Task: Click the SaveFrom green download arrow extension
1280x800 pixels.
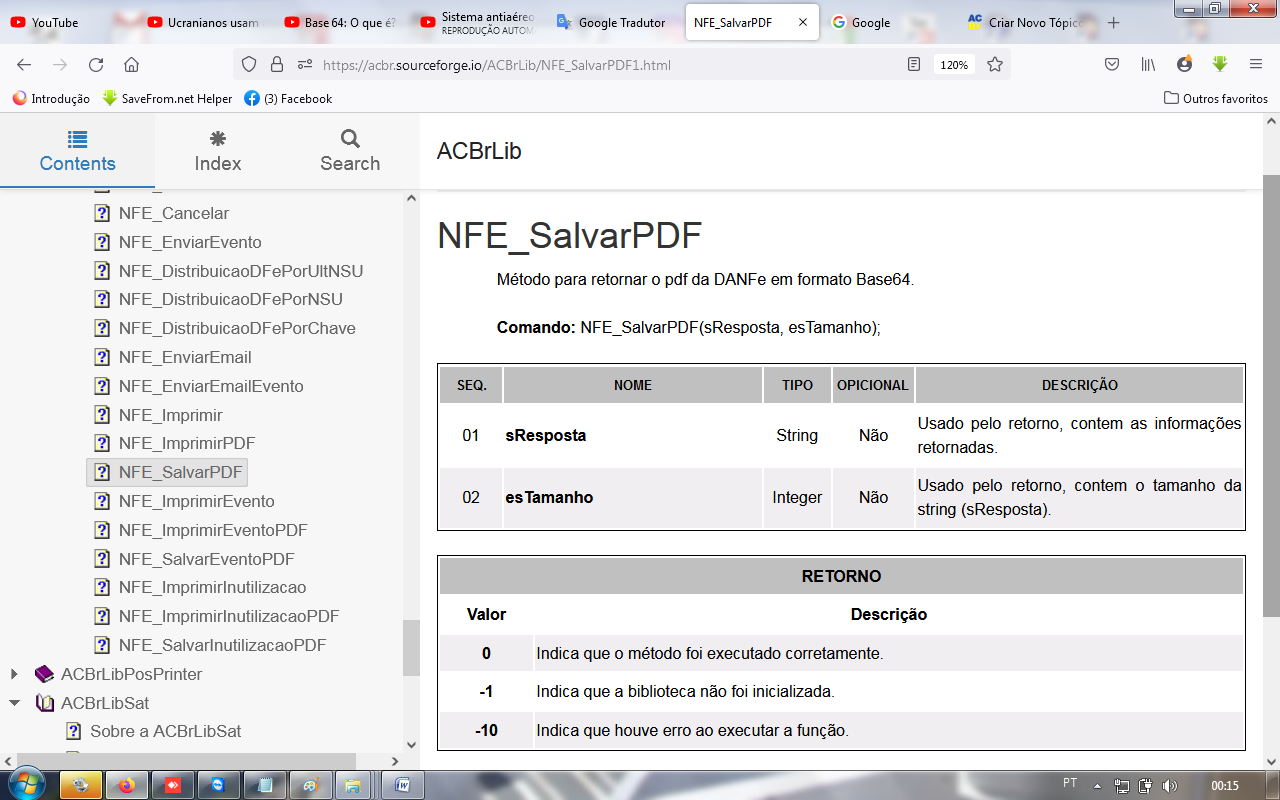Action: 1220,65
